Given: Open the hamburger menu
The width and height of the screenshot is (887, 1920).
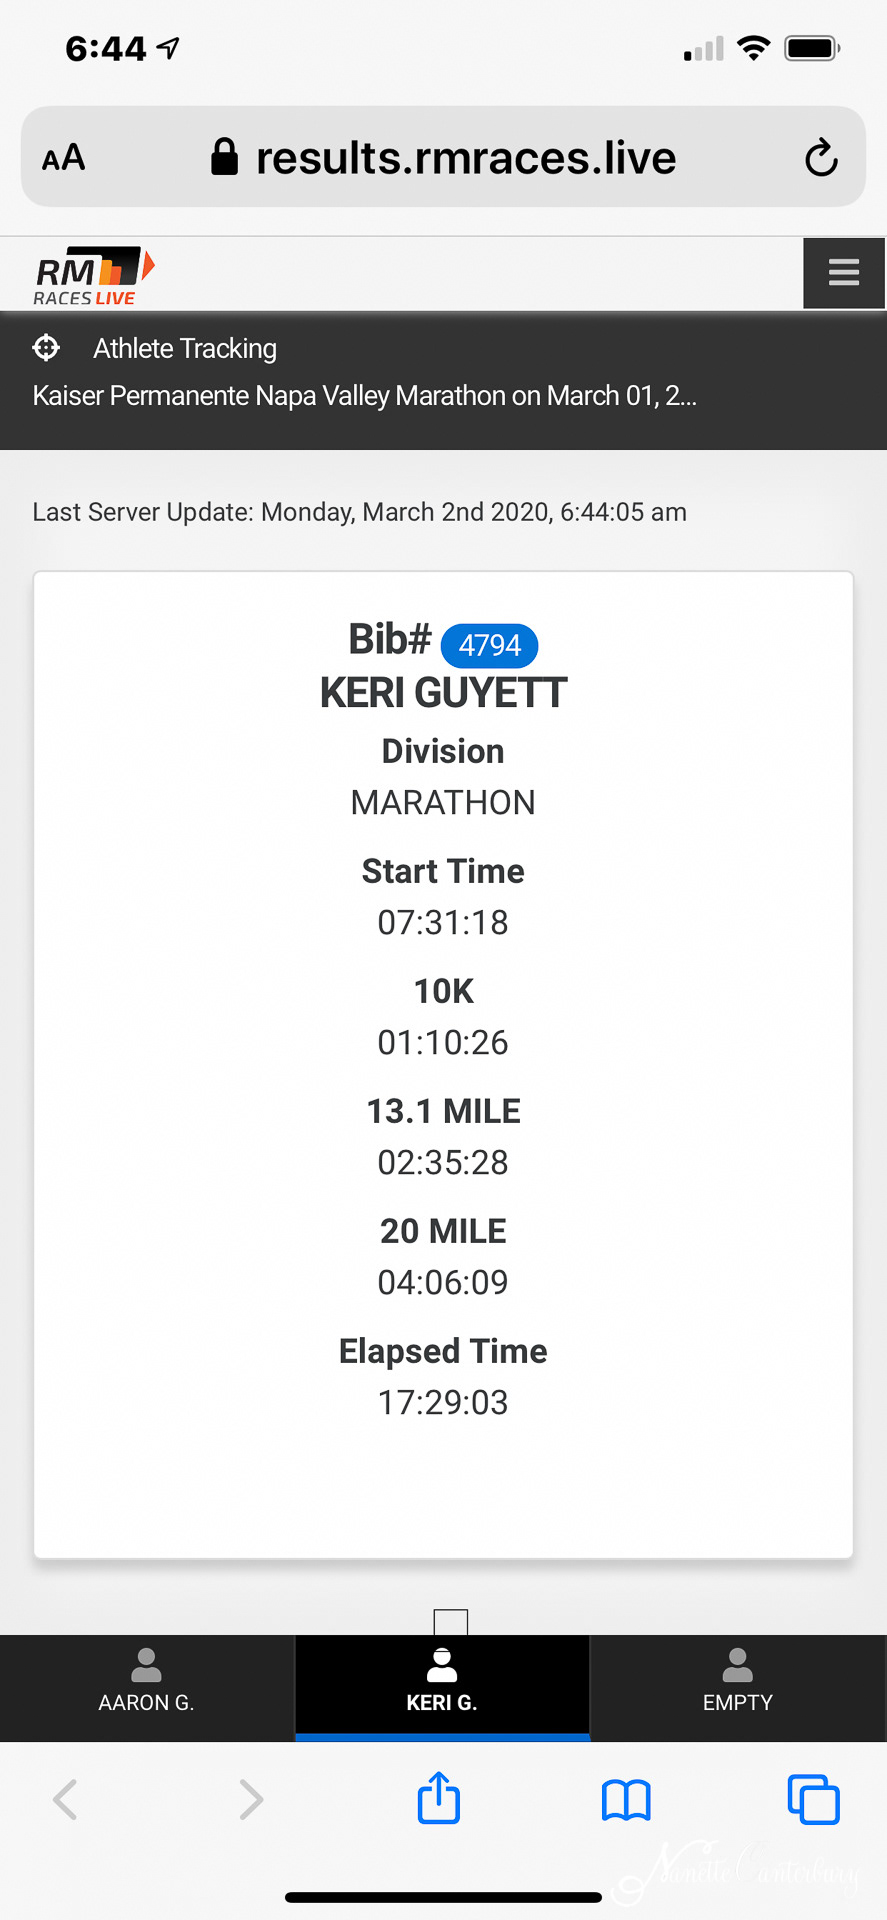Looking at the screenshot, I should tap(844, 272).
